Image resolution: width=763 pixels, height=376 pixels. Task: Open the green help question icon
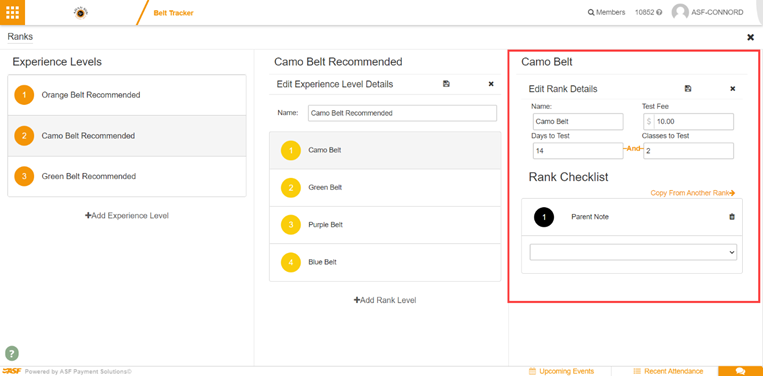pos(12,353)
